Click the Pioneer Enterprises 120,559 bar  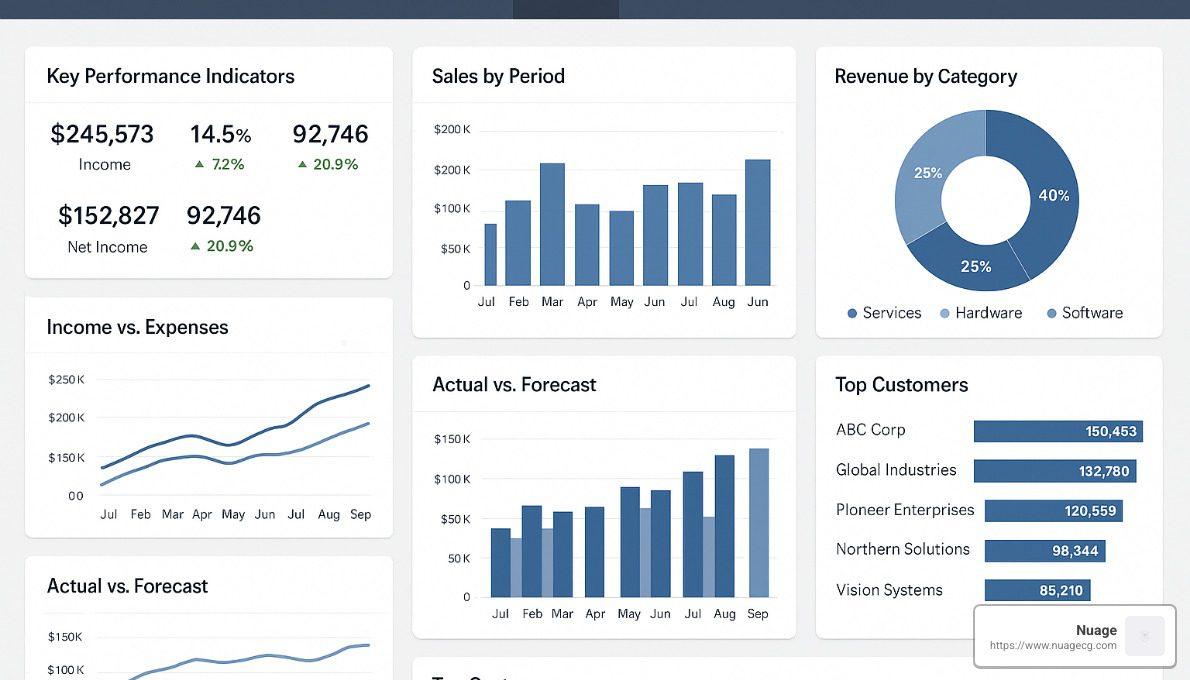click(x=1053, y=510)
